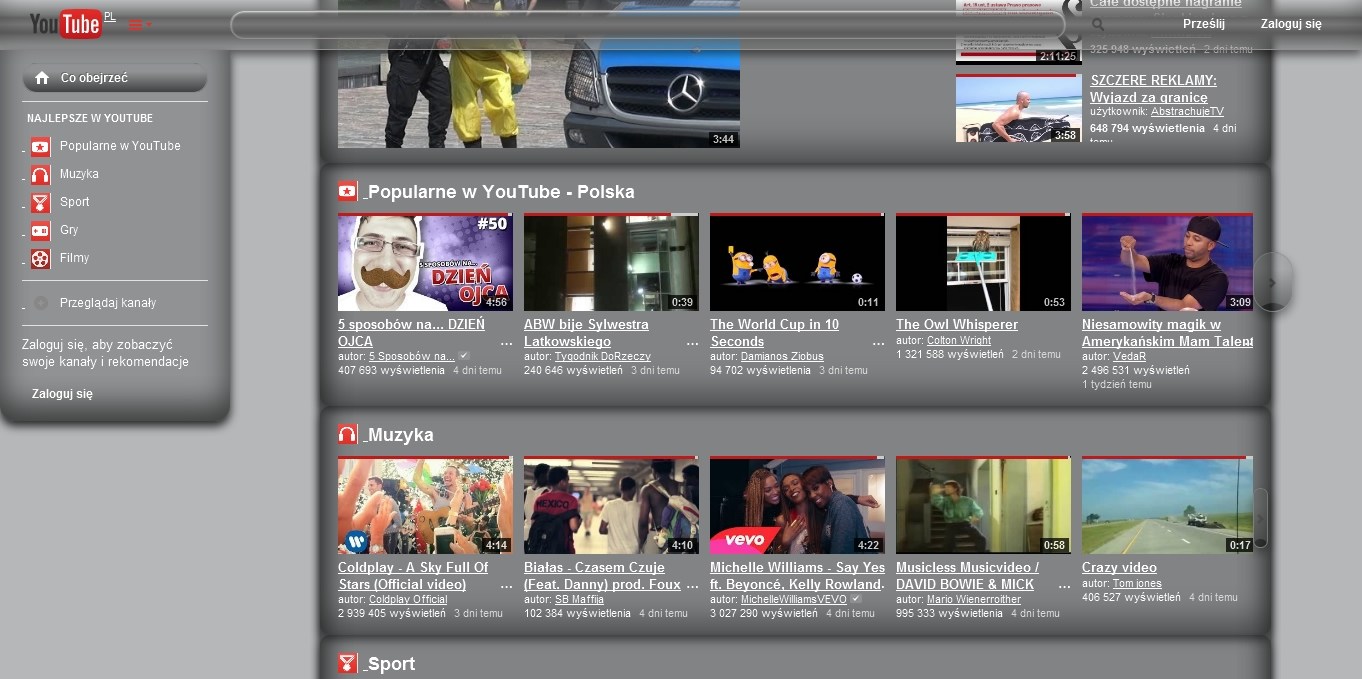Play the Coldplay A Sky Full Of Stars thumbnail
The width and height of the screenshot is (1362, 679).
425,506
